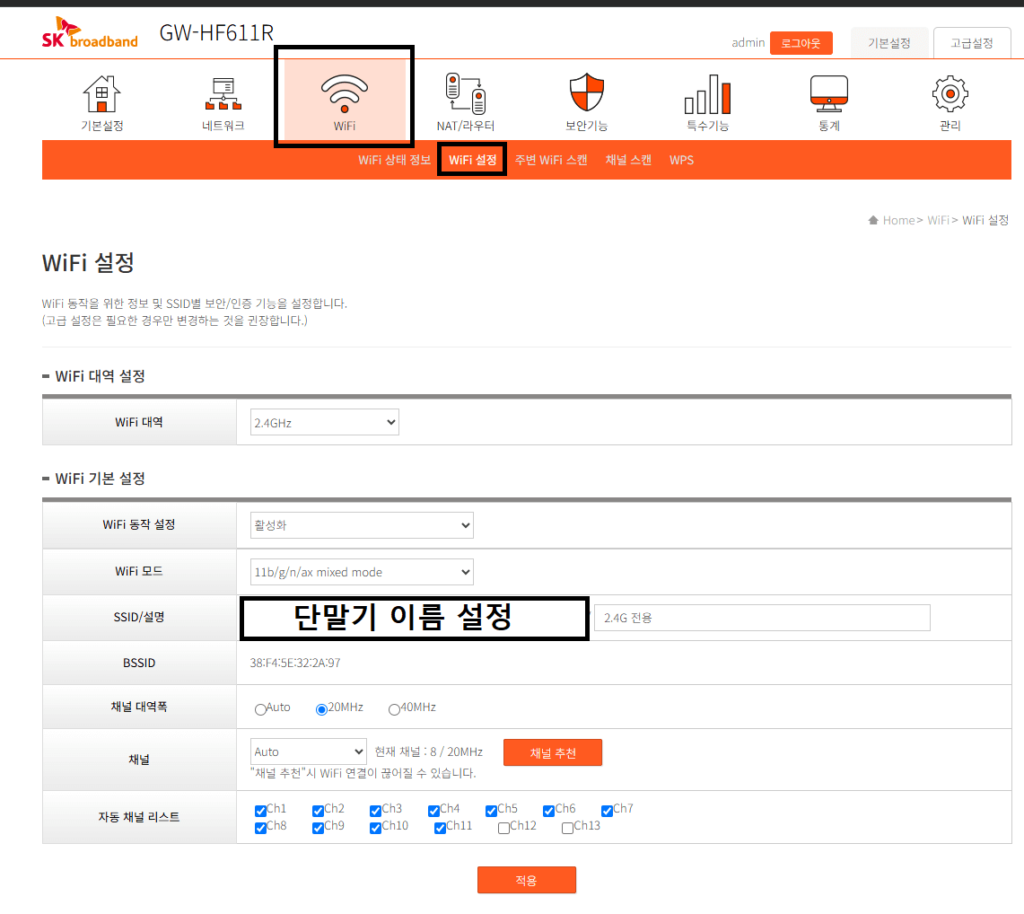Open the WPS submenu tab
The width and height of the screenshot is (1024, 914).
click(681, 160)
